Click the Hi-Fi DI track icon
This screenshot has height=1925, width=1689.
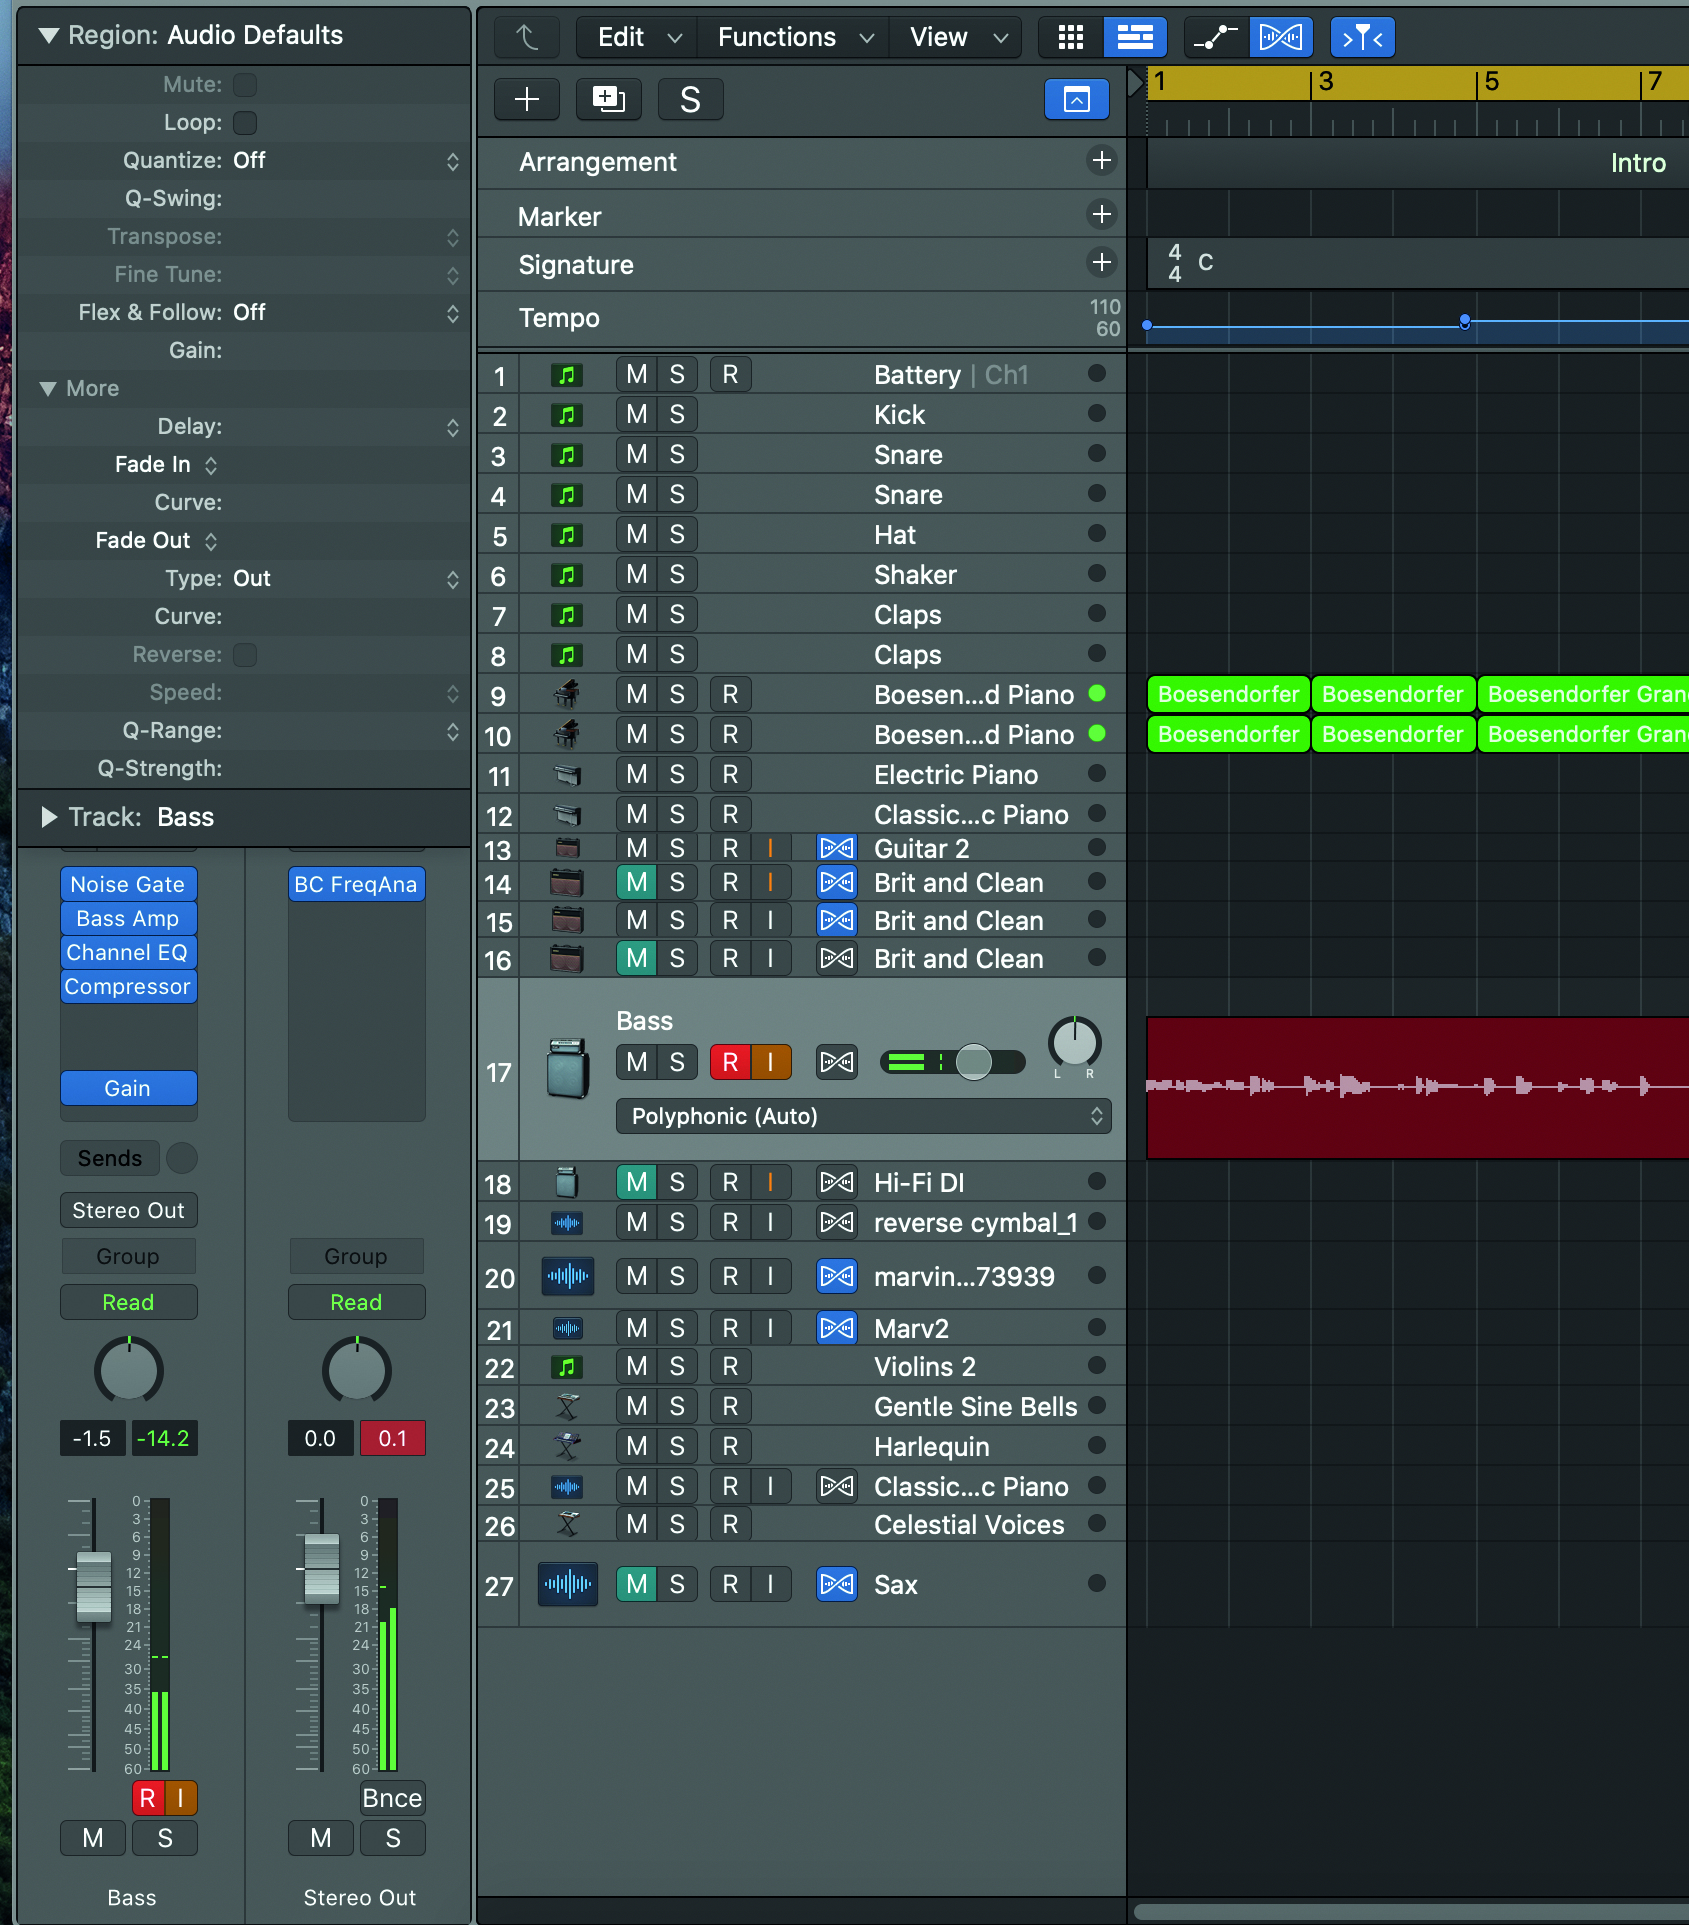point(567,1182)
